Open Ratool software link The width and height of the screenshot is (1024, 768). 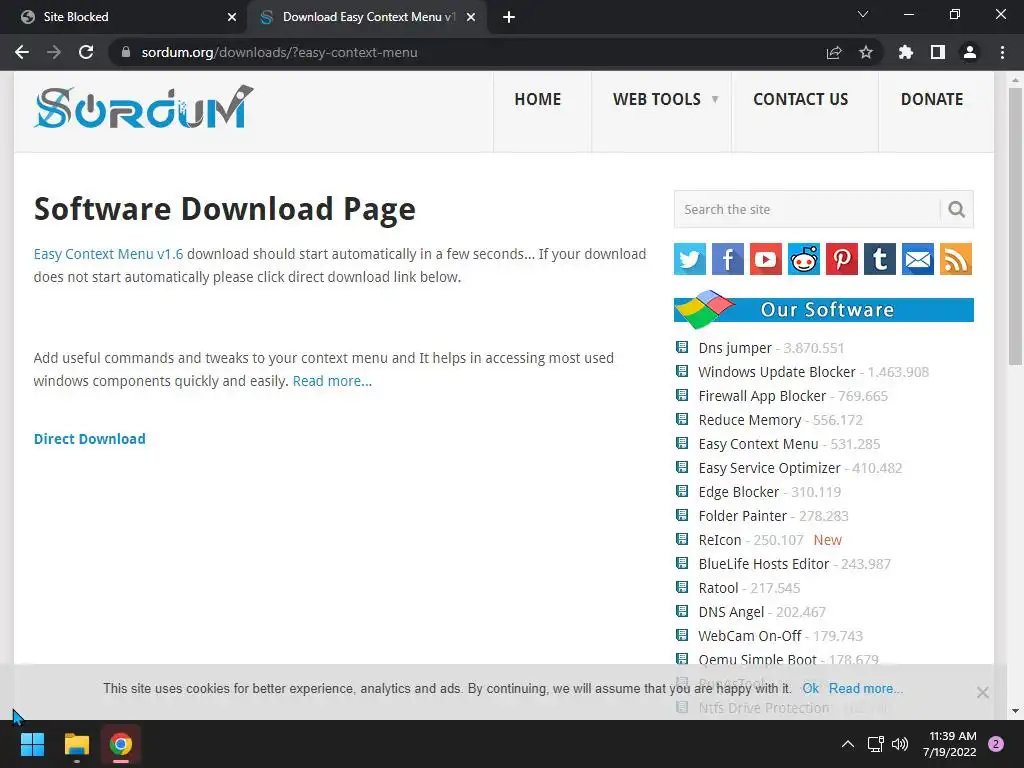click(718, 588)
